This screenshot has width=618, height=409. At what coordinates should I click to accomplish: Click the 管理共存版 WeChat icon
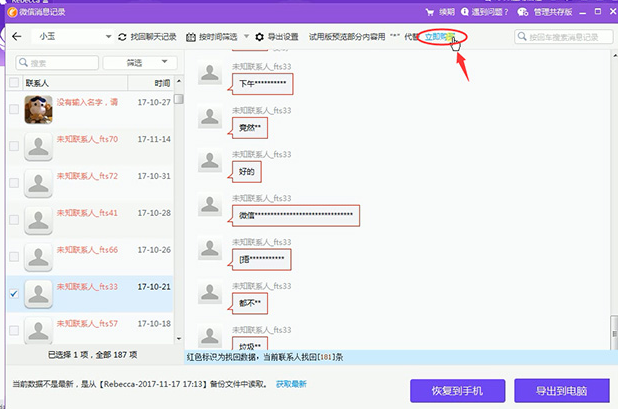pos(523,12)
